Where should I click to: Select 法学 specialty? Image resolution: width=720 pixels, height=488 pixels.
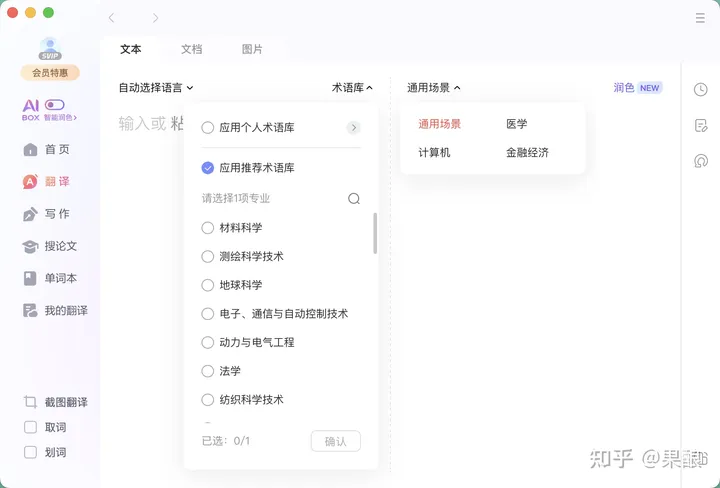pos(208,371)
